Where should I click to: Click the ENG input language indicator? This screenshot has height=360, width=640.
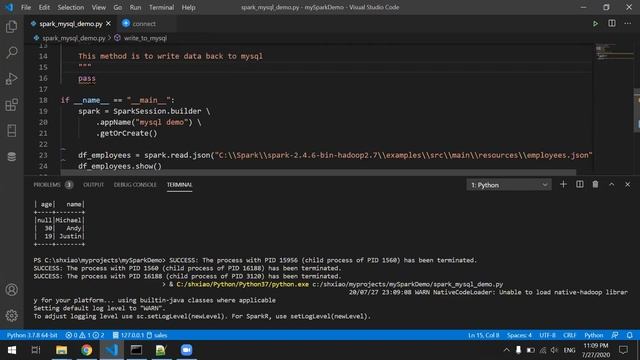point(569,350)
